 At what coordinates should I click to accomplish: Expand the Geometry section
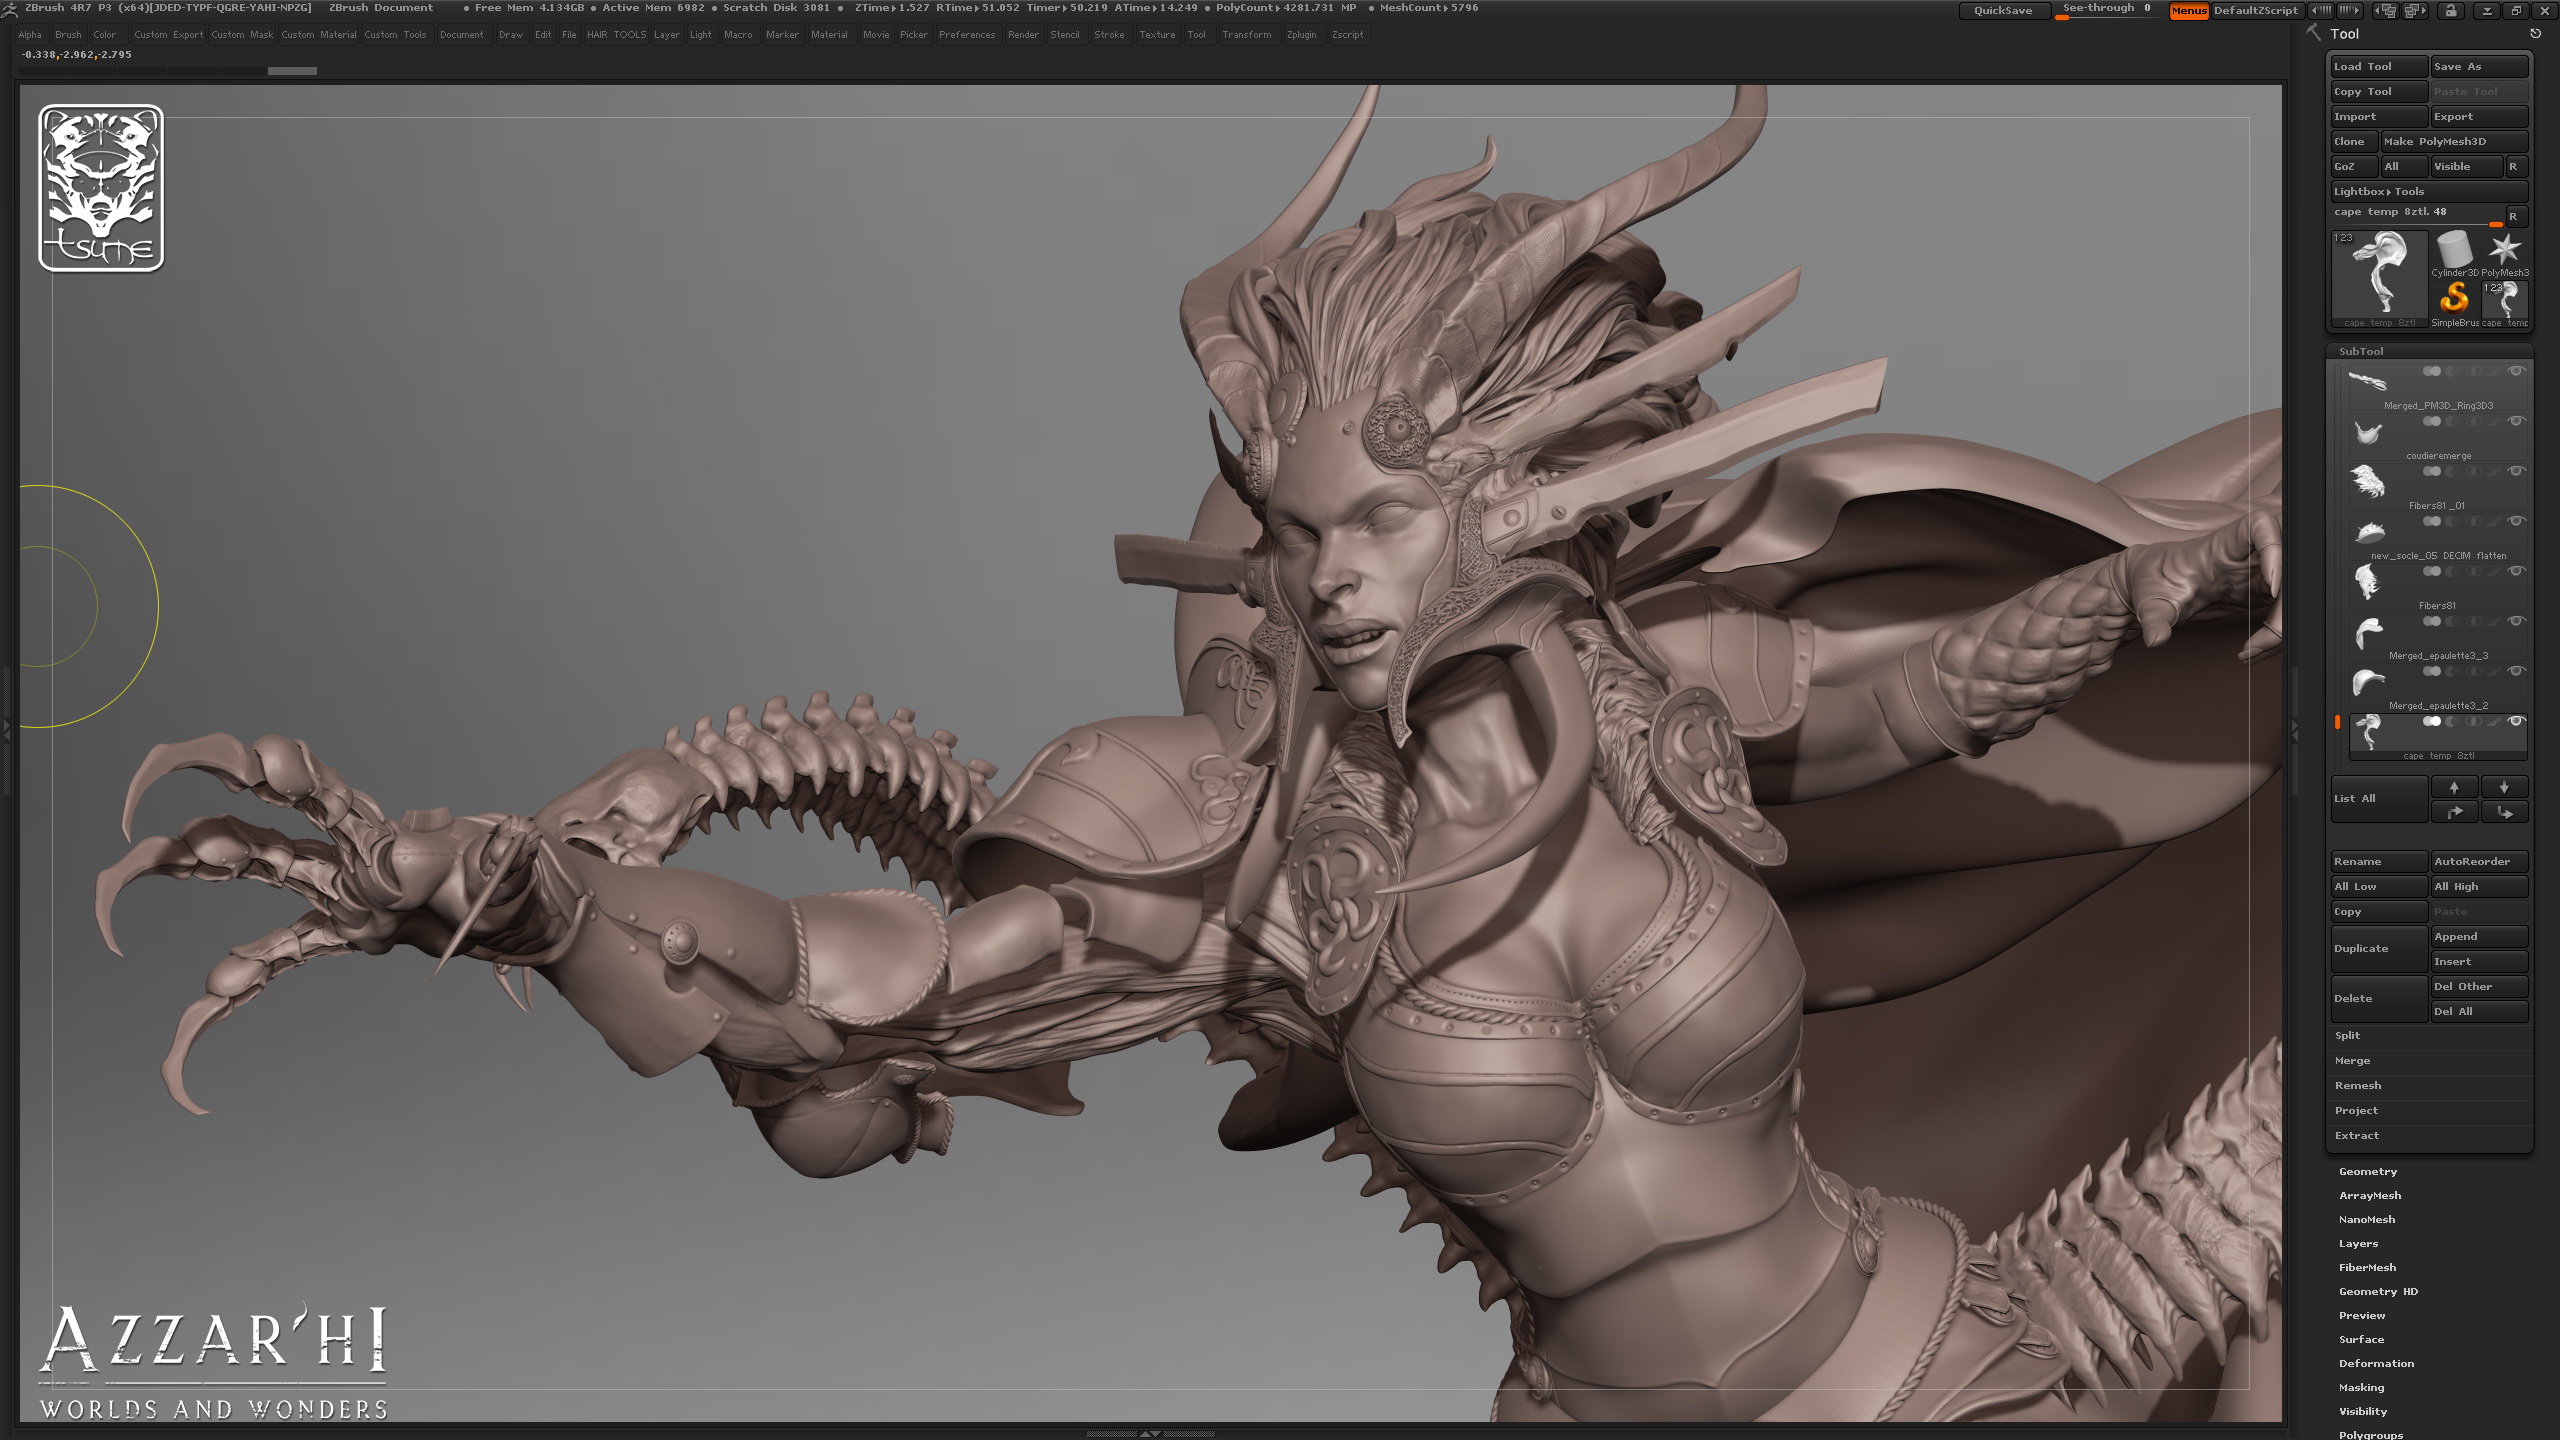coord(2368,1171)
